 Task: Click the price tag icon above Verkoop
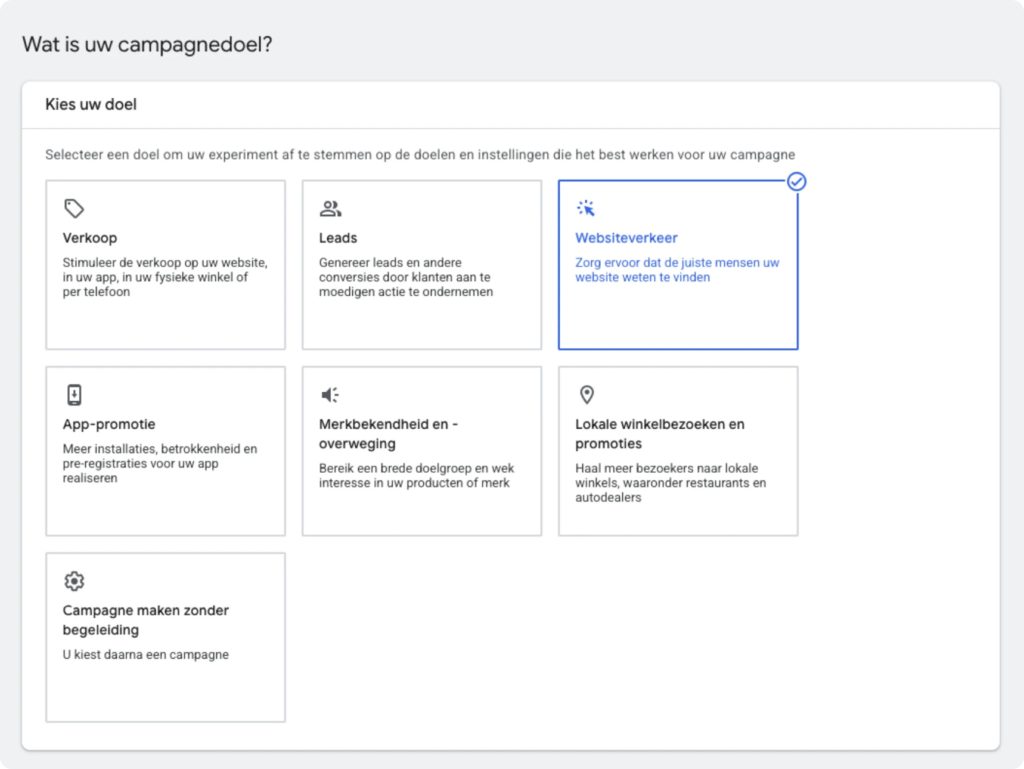click(x=75, y=207)
